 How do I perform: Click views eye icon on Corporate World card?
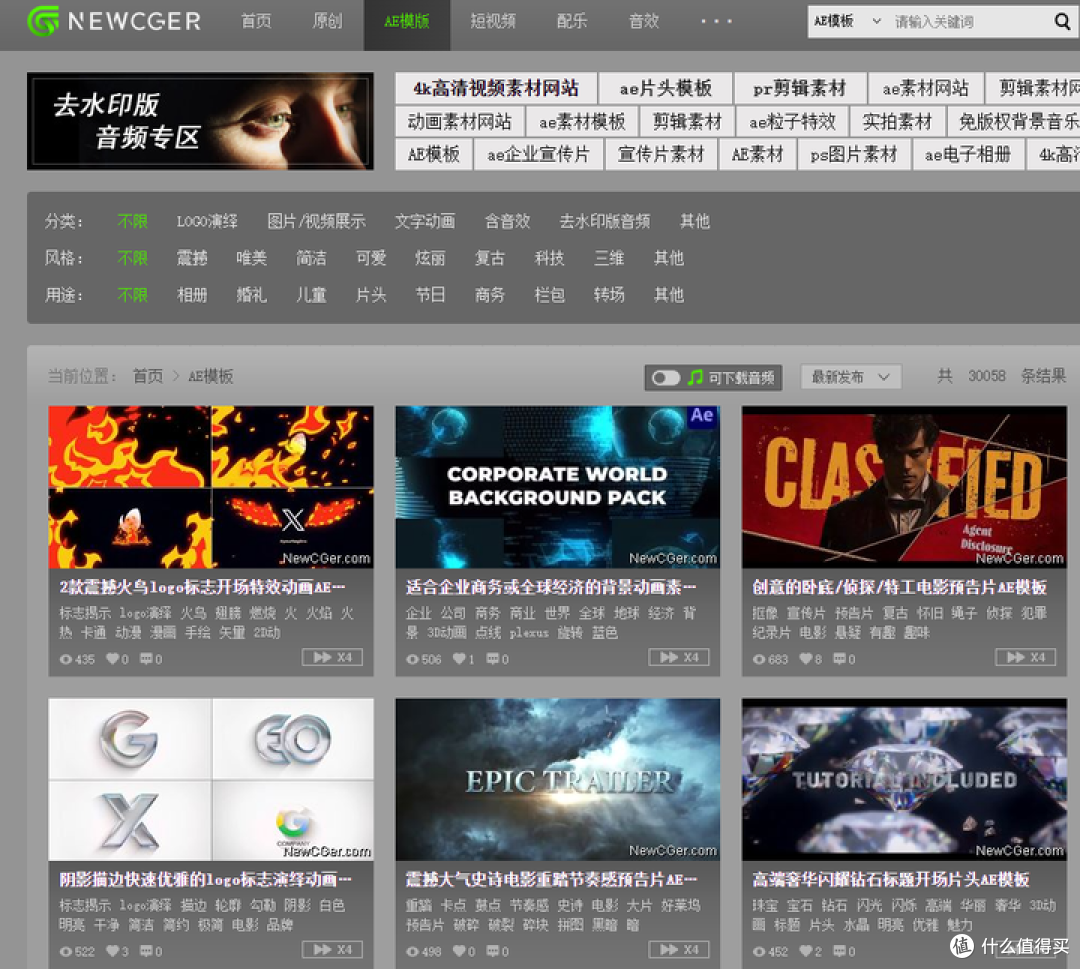click(x=412, y=659)
